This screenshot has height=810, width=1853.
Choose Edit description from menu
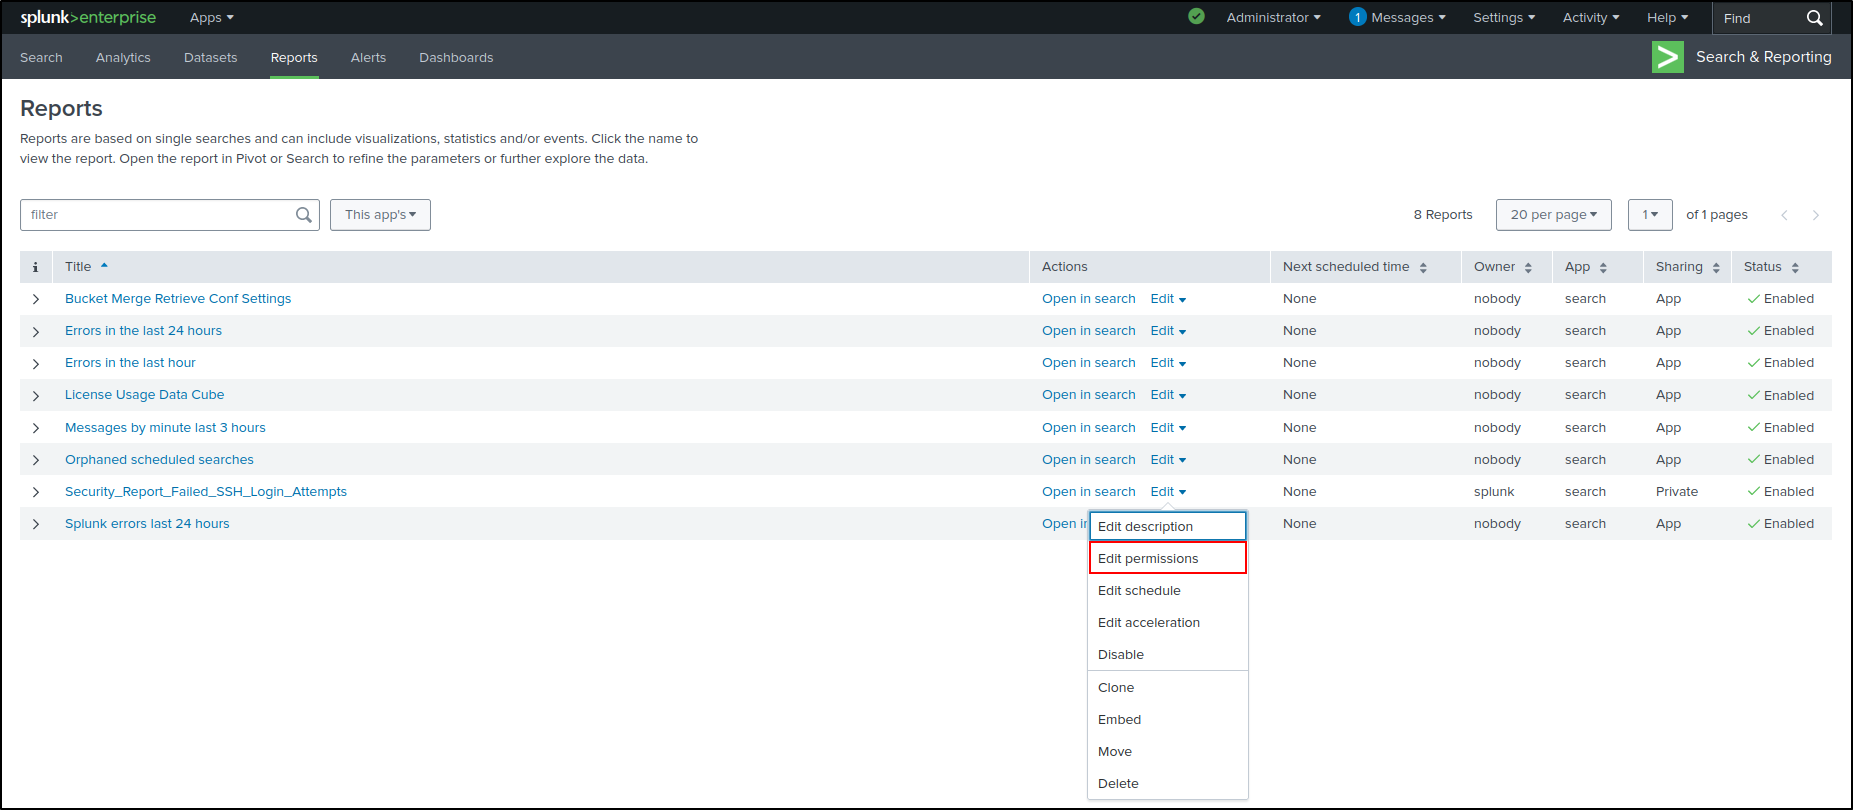coord(1168,526)
